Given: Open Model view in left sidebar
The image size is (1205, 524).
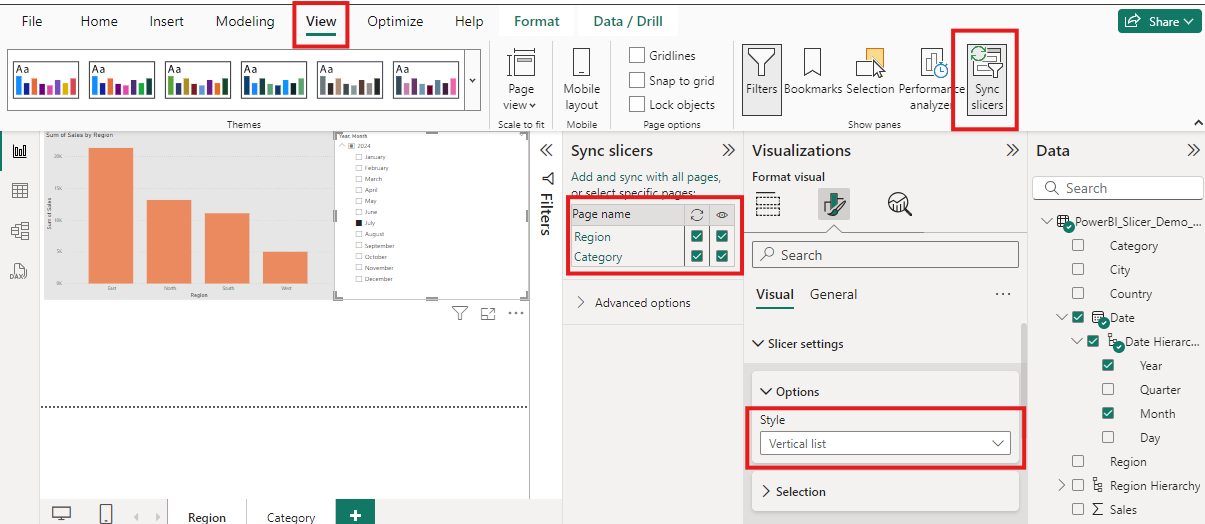Looking at the screenshot, I should point(20,231).
